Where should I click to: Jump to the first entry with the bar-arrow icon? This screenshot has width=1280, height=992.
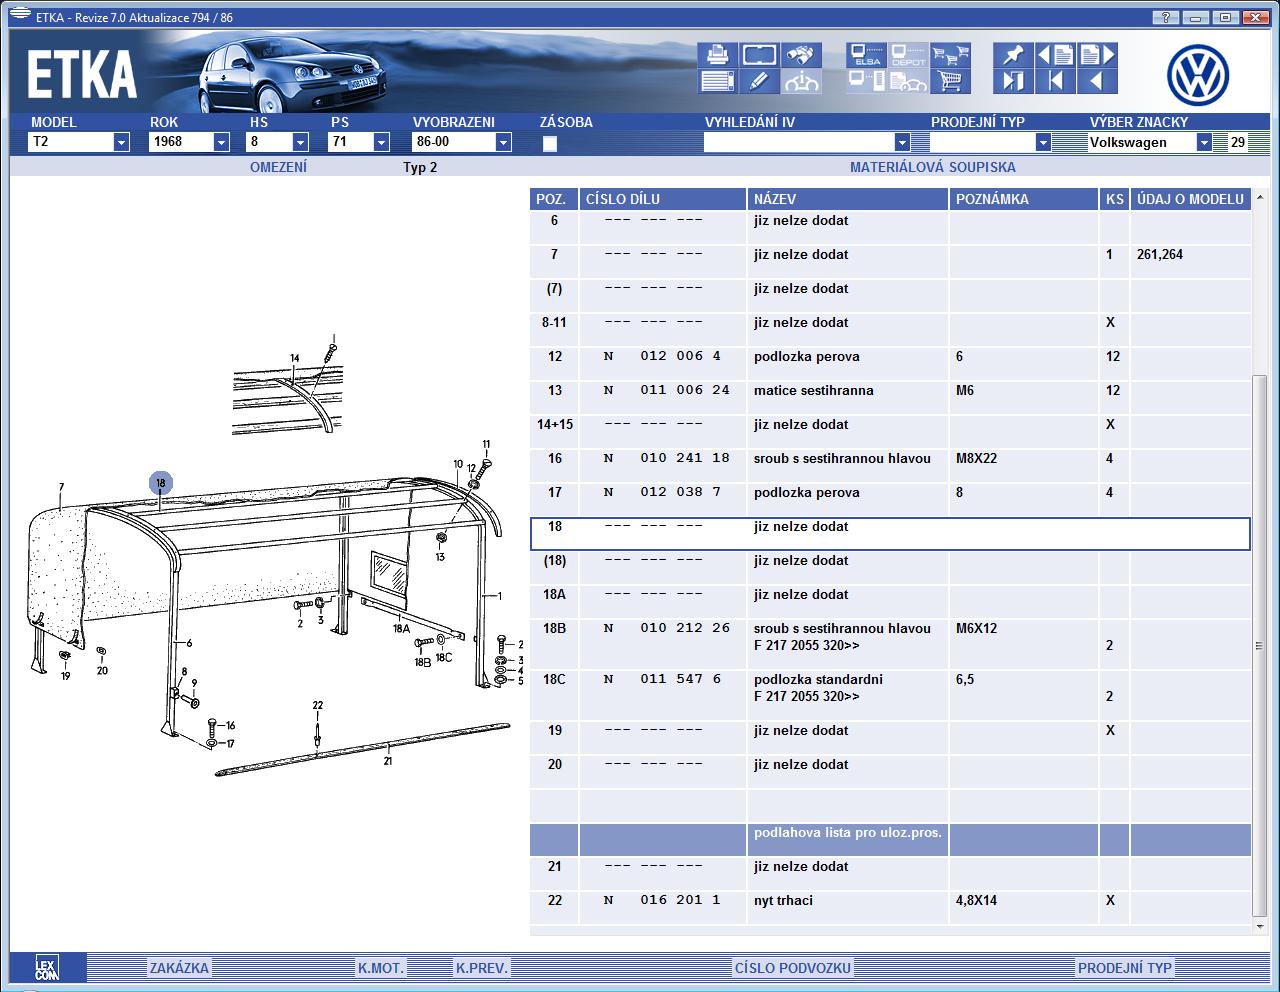click(1055, 81)
